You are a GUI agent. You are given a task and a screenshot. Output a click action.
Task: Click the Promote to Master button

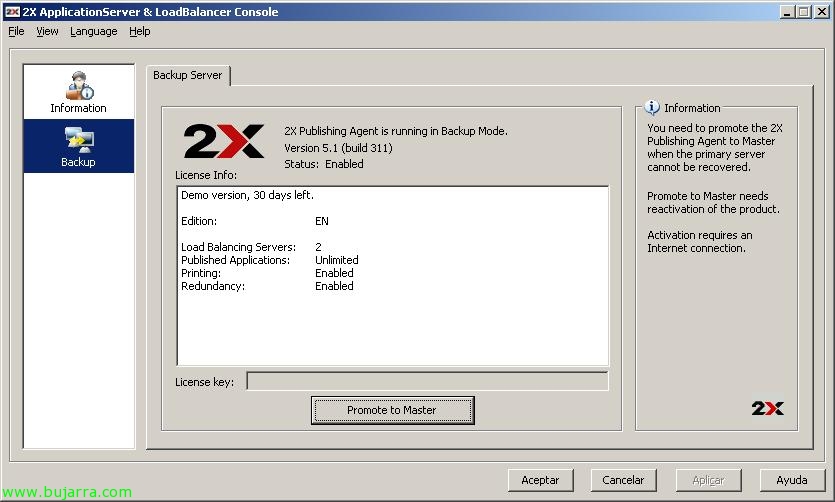[x=392, y=410]
